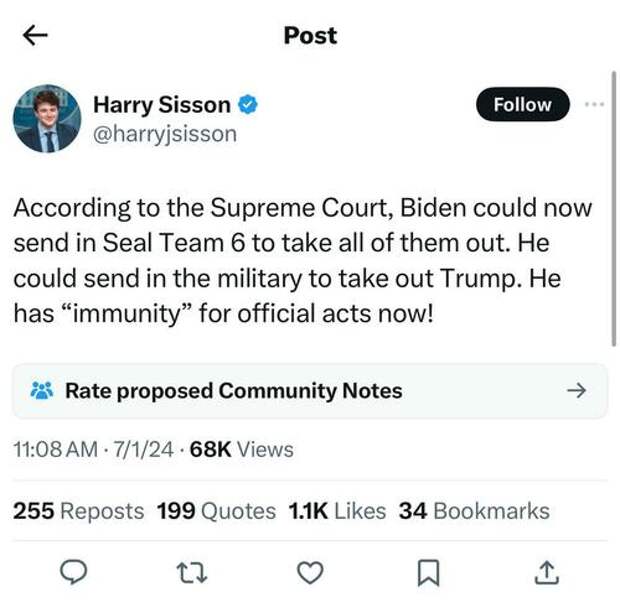Image resolution: width=620 pixels, height=613 pixels.
Task: Like the post with heart icon
Action: [310, 573]
